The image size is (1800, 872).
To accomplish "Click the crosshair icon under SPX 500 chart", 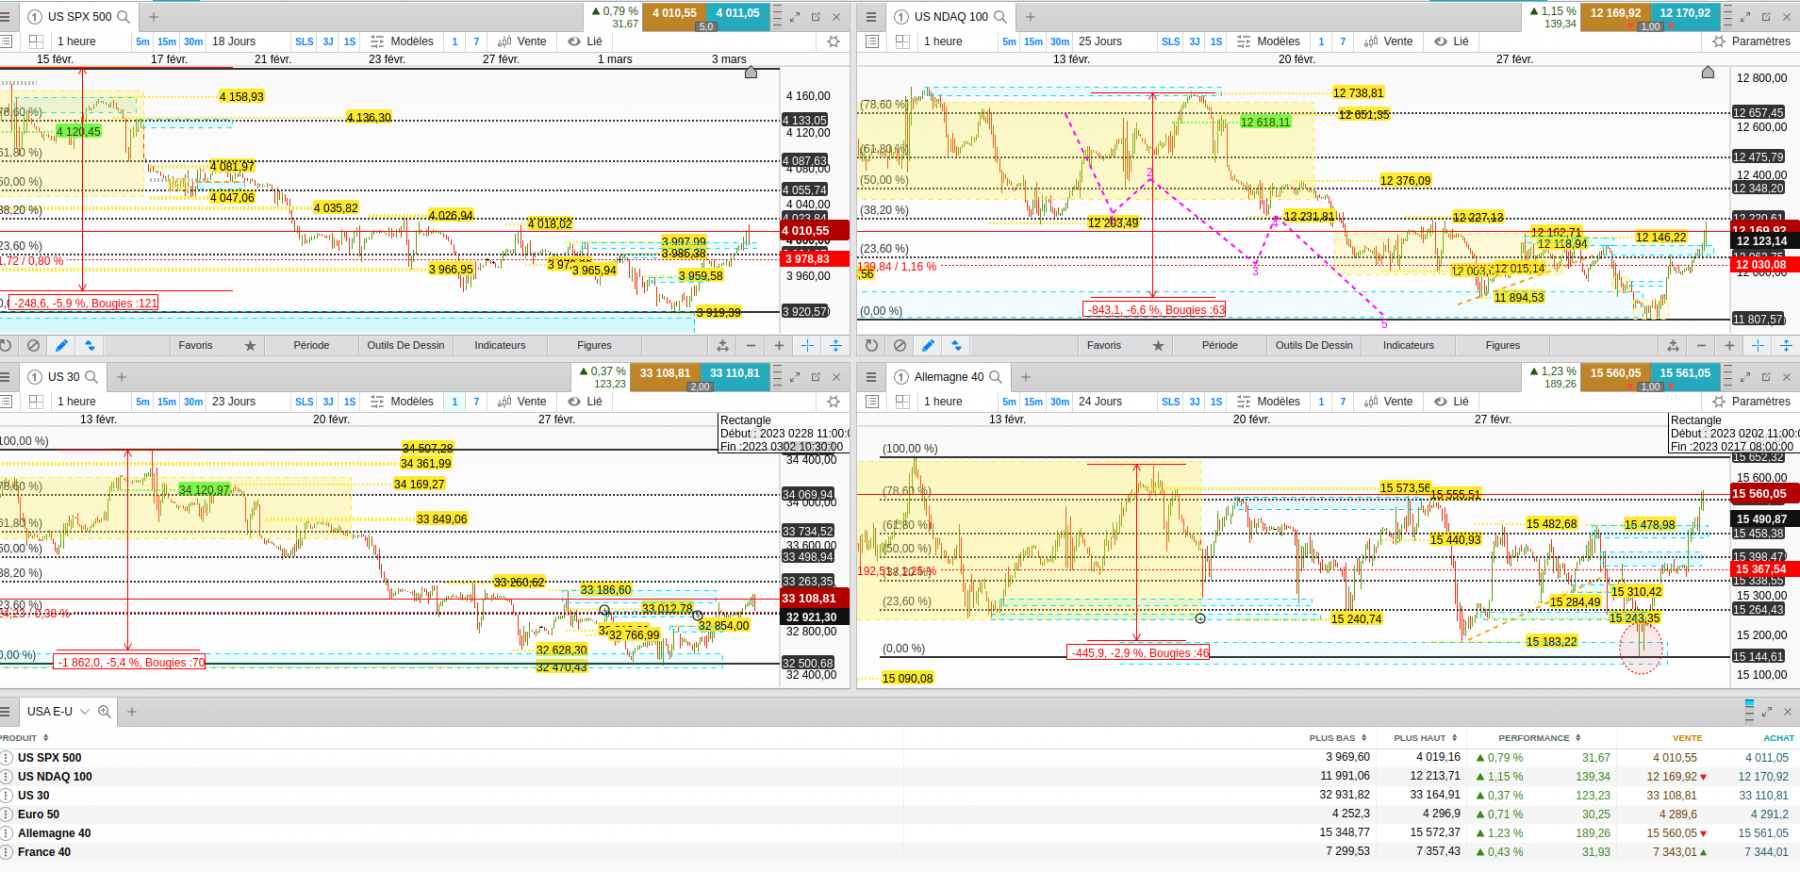I will [807, 345].
